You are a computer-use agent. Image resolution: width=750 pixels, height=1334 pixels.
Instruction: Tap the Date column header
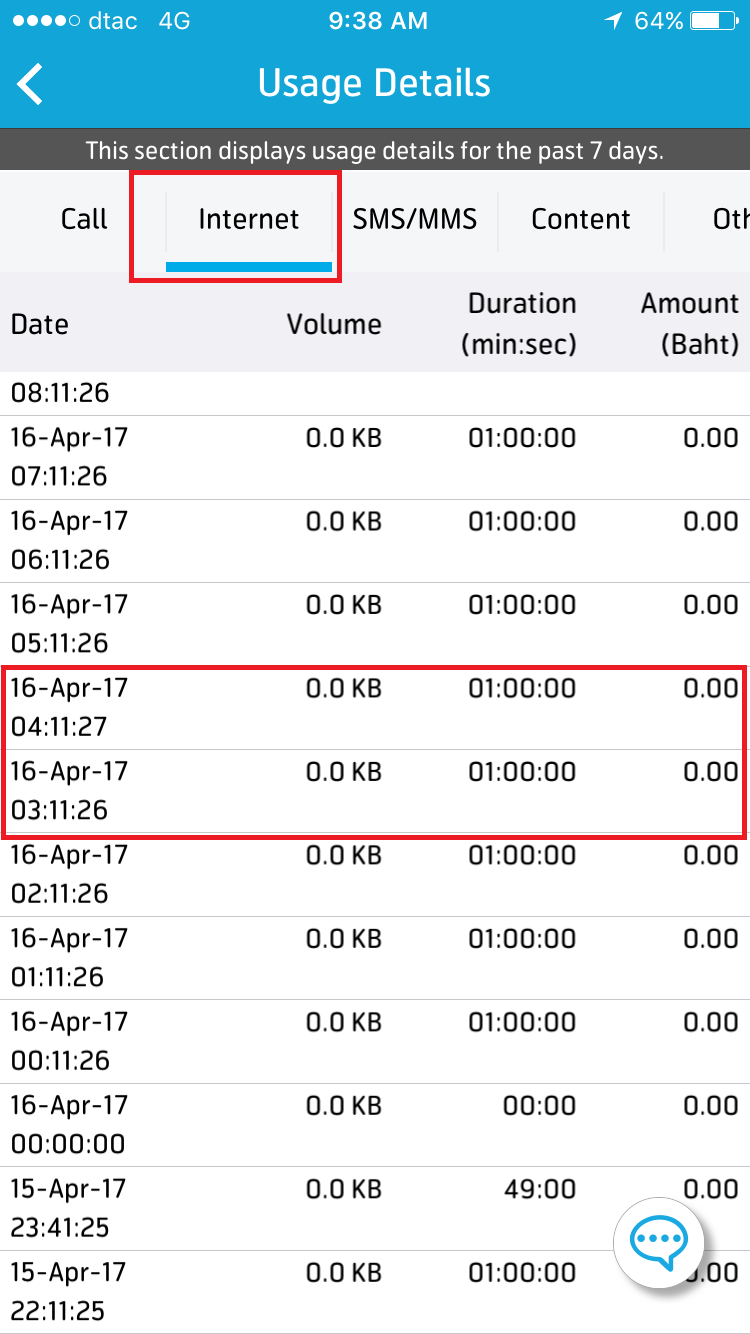40,324
